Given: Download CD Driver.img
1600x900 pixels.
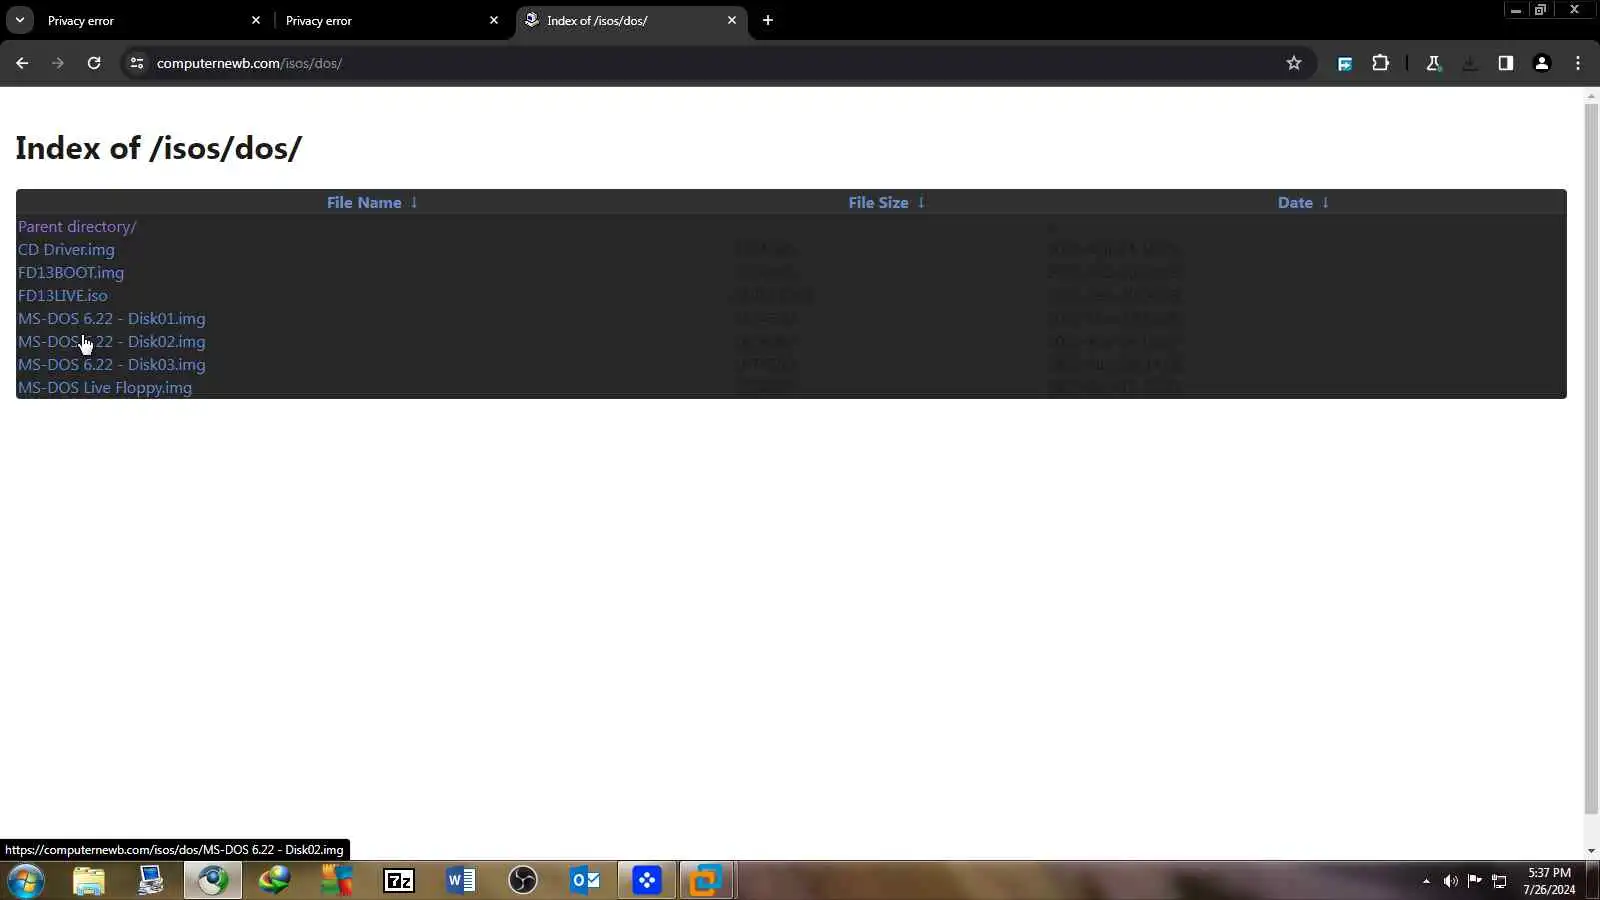Looking at the screenshot, I should [x=66, y=250].
